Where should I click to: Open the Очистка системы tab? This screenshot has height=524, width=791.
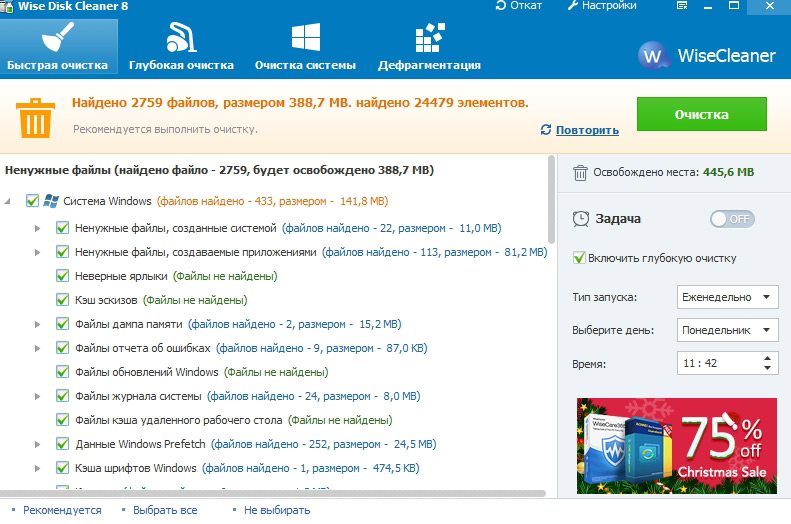305,46
